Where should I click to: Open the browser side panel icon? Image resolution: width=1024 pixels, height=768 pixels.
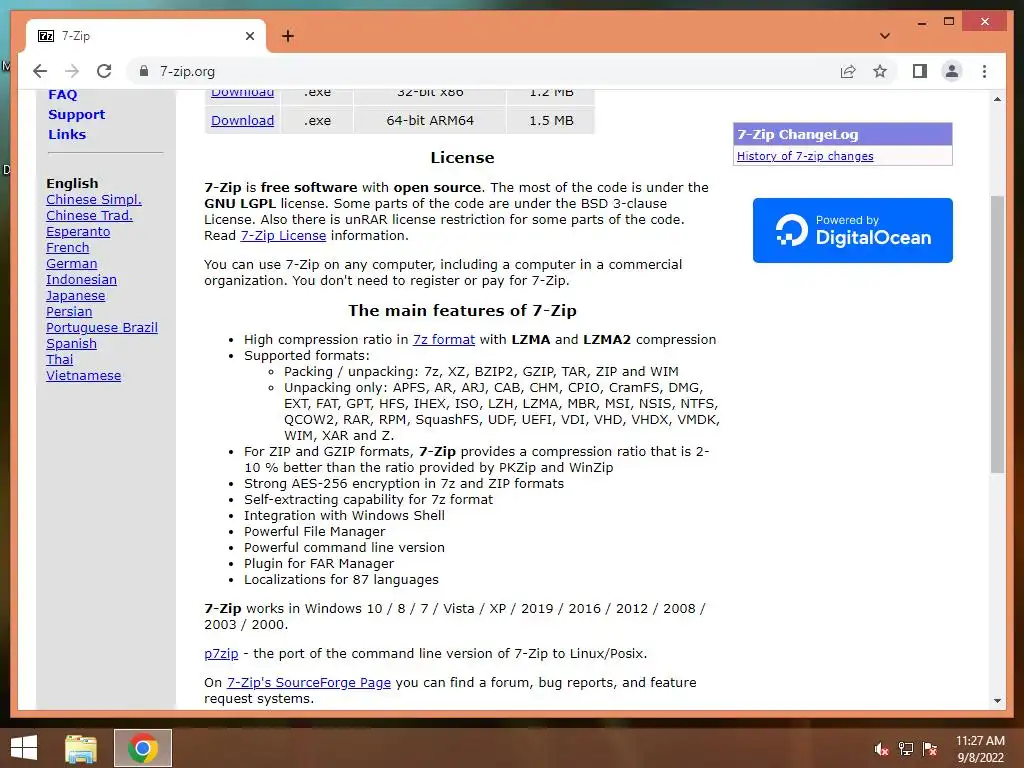point(920,71)
